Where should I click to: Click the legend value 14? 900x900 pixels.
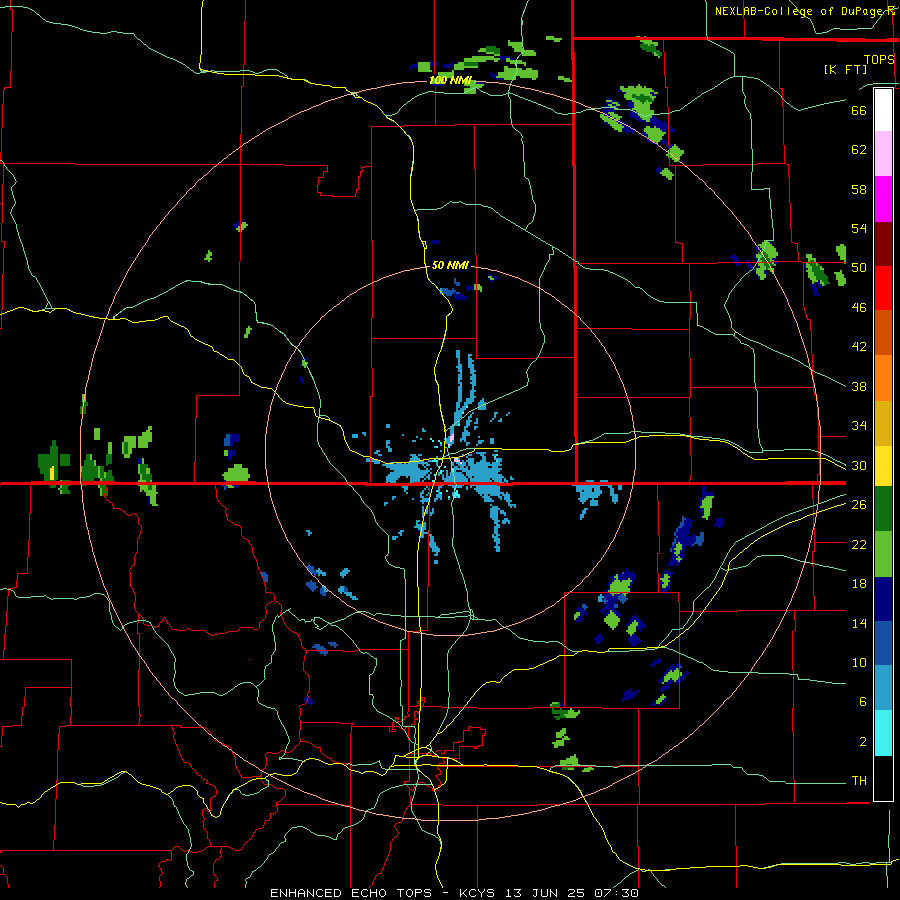(859, 623)
